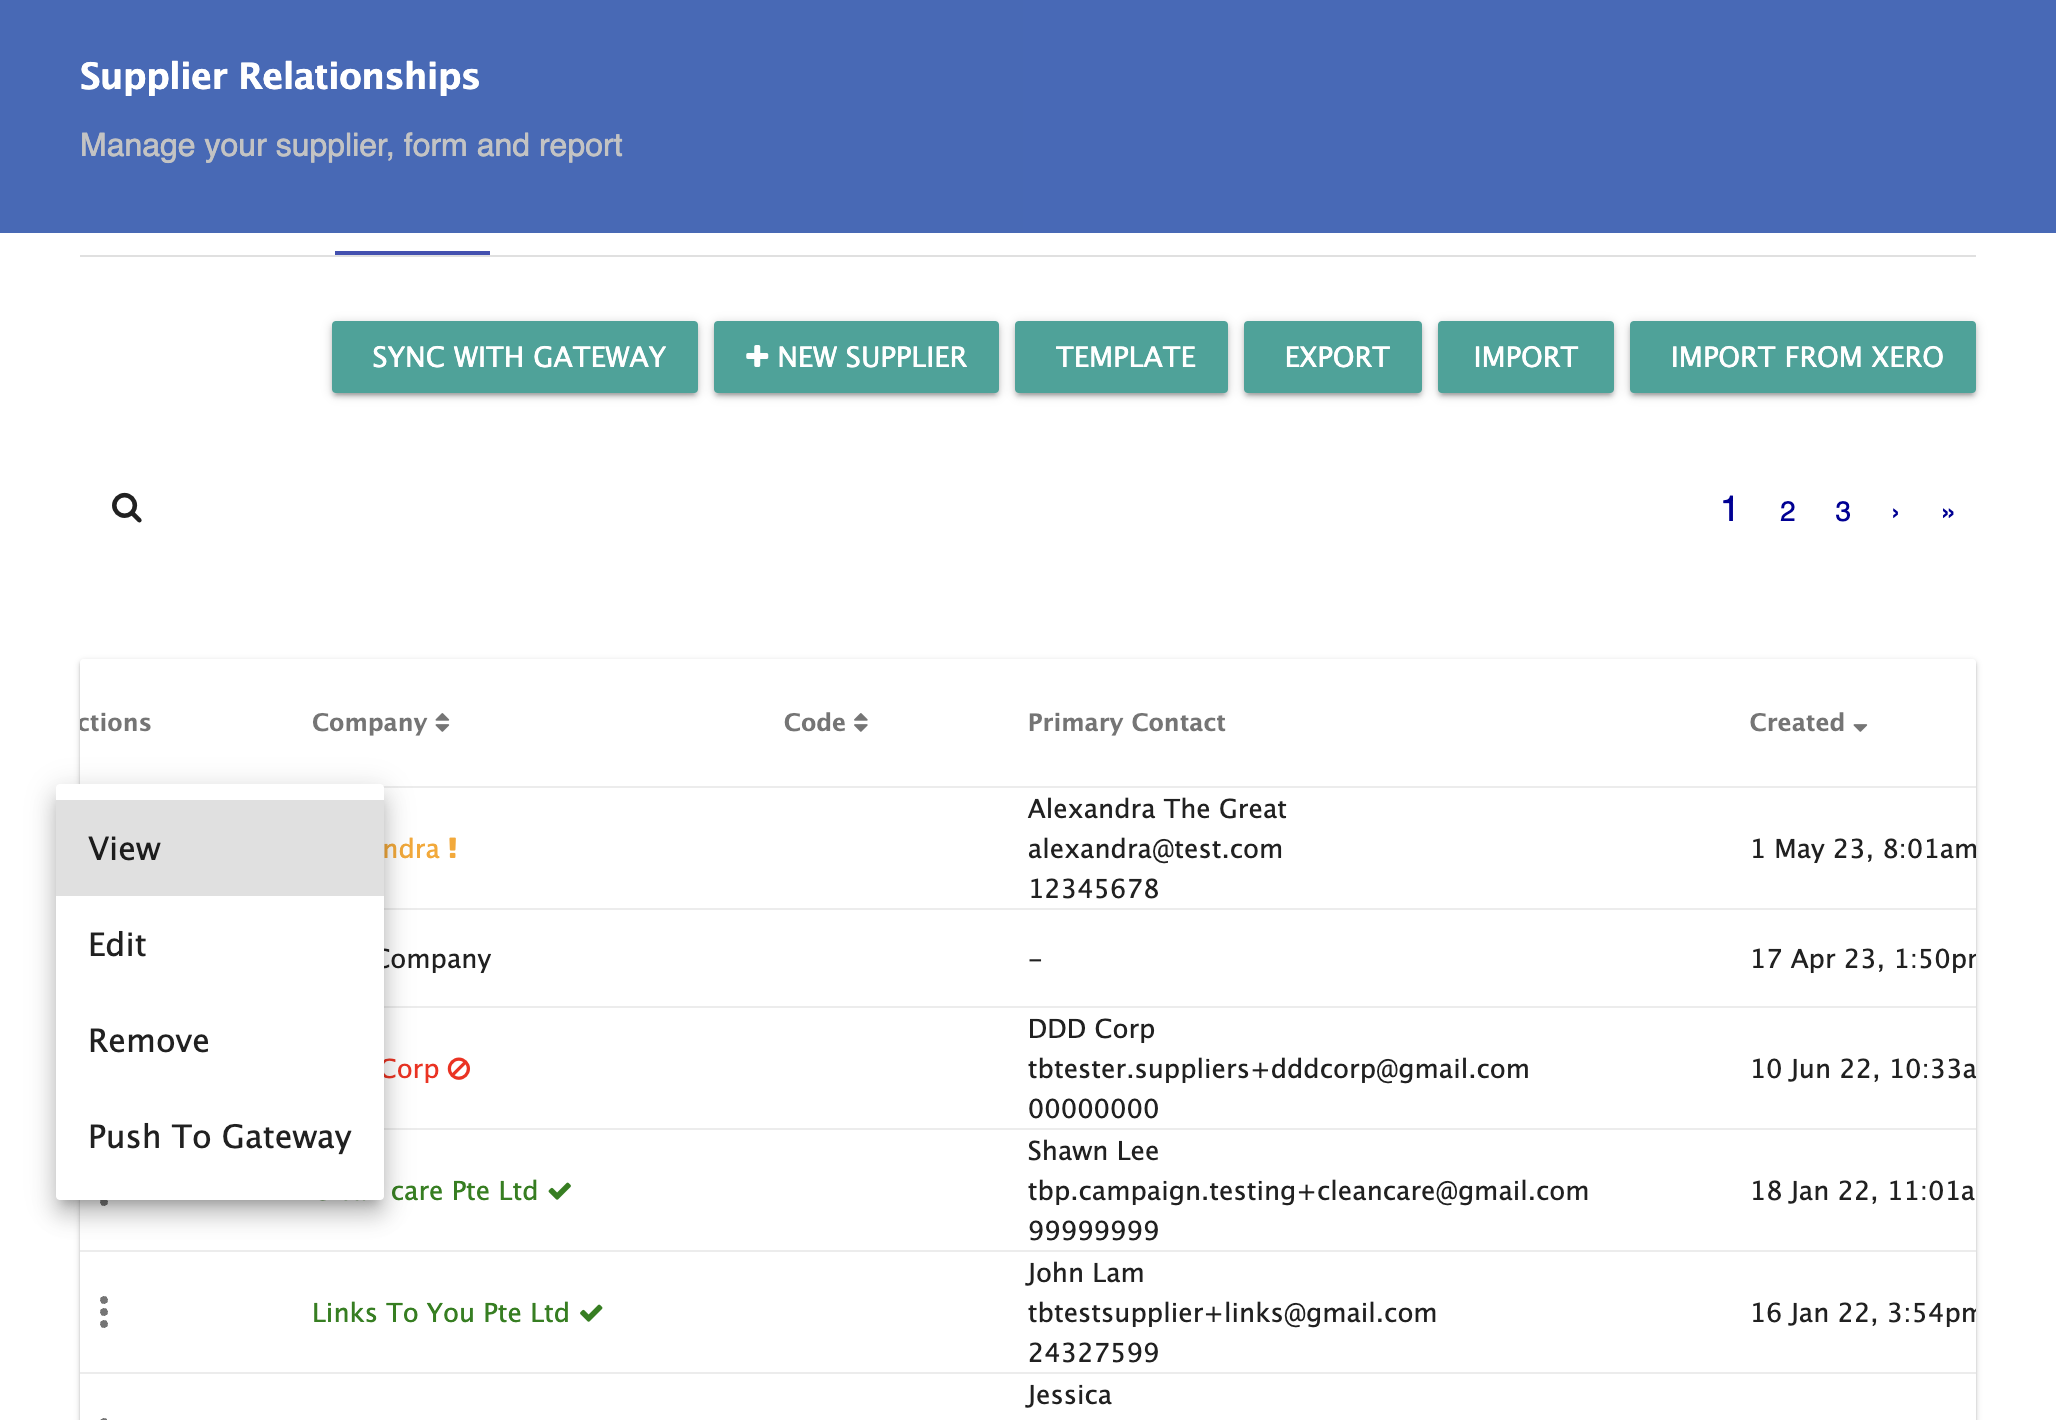The image size is (2056, 1420).
Task: Click the contact name Alexandra The Great
Action: point(1157,808)
